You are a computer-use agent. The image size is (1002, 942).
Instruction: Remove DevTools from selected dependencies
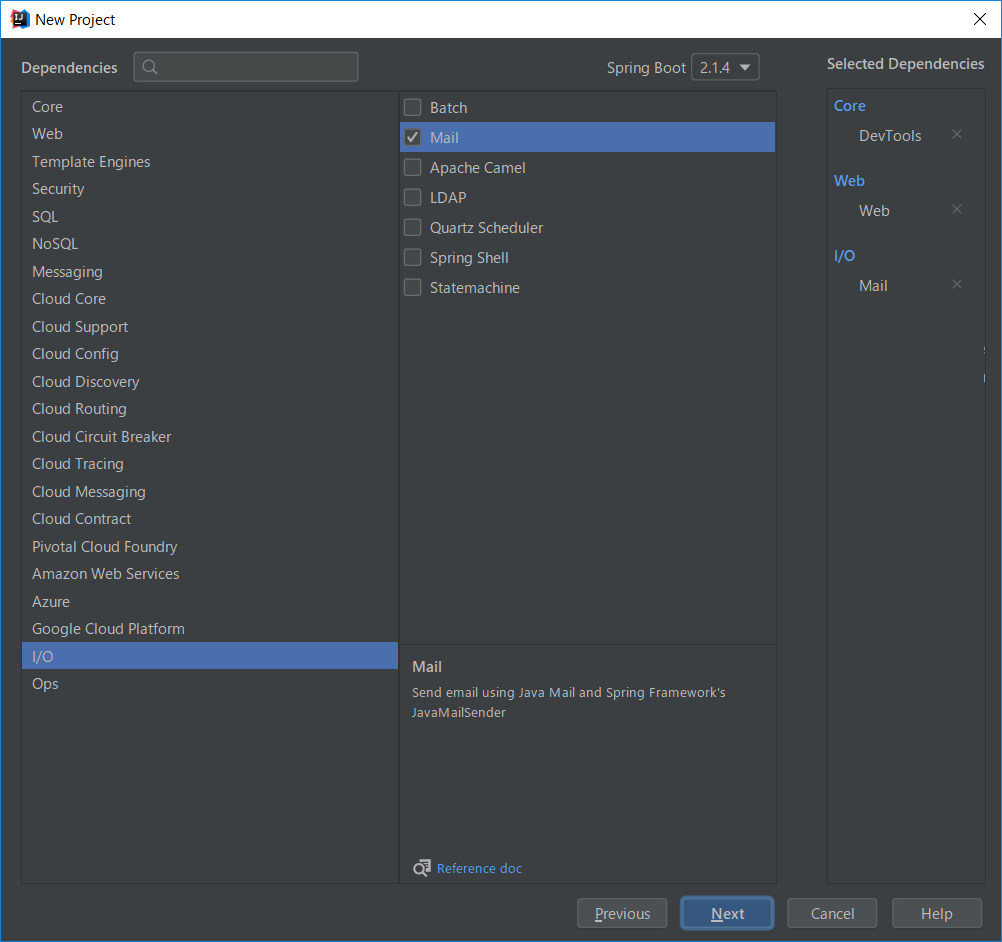click(x=957, y=134)
